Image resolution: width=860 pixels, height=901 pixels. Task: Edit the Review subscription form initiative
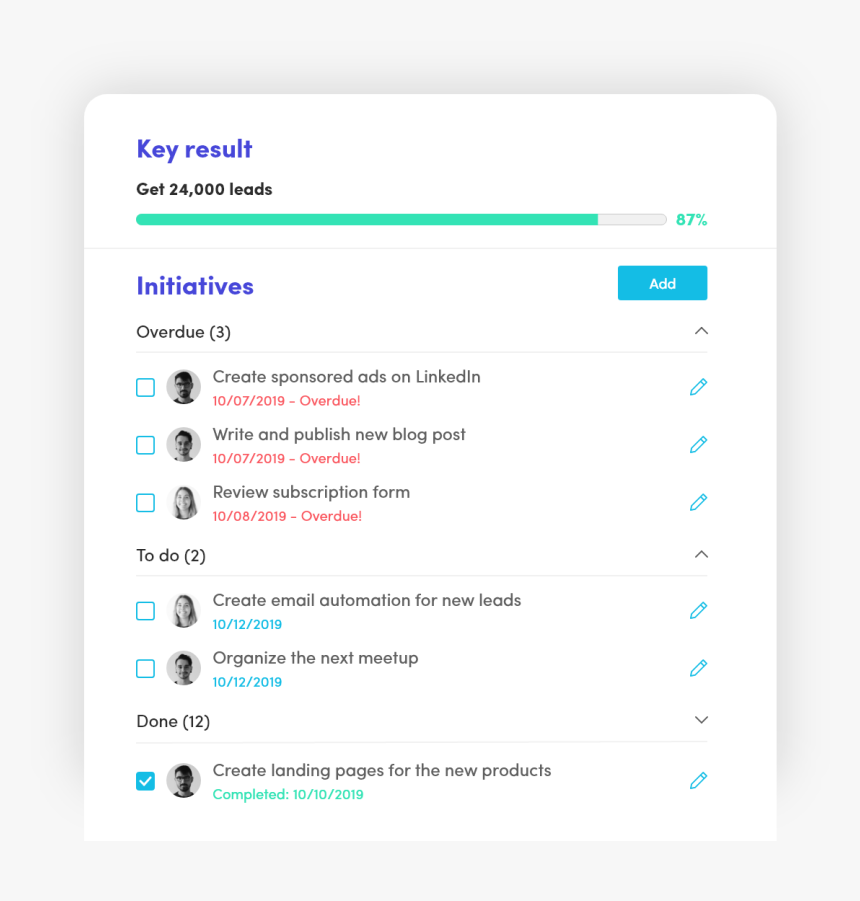698,502
